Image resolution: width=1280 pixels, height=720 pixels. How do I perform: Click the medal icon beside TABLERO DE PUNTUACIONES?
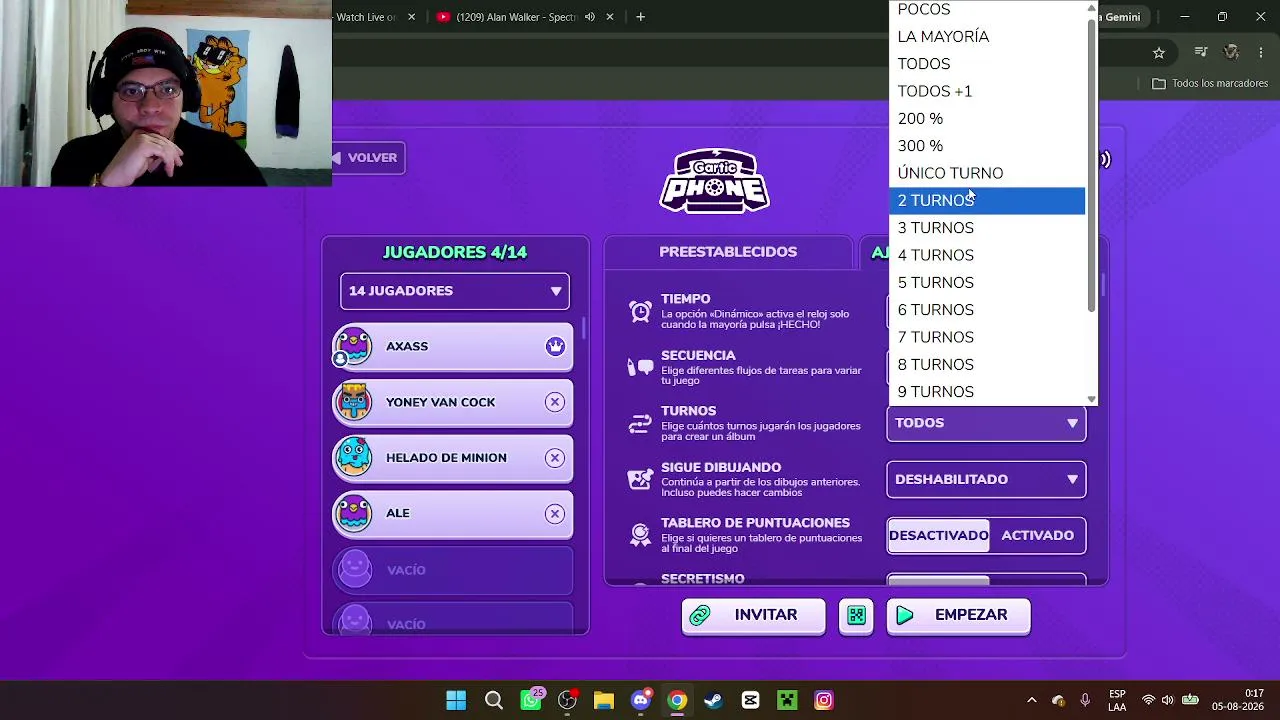coord(640,535)
